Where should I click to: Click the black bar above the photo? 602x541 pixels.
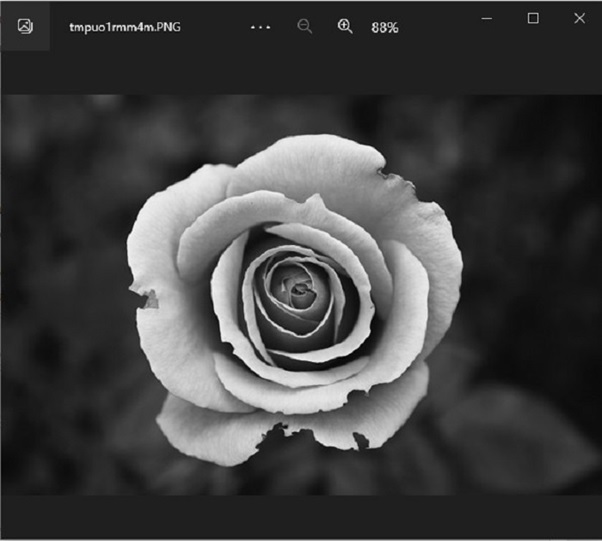pos(300,74)
